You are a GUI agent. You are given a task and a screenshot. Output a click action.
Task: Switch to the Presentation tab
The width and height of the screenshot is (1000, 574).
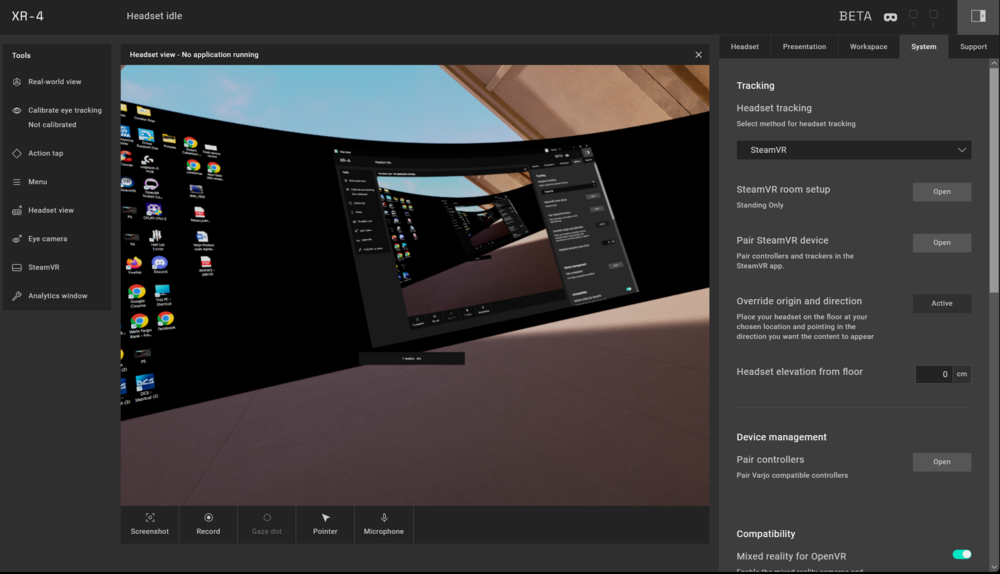(x=804, y=47)
